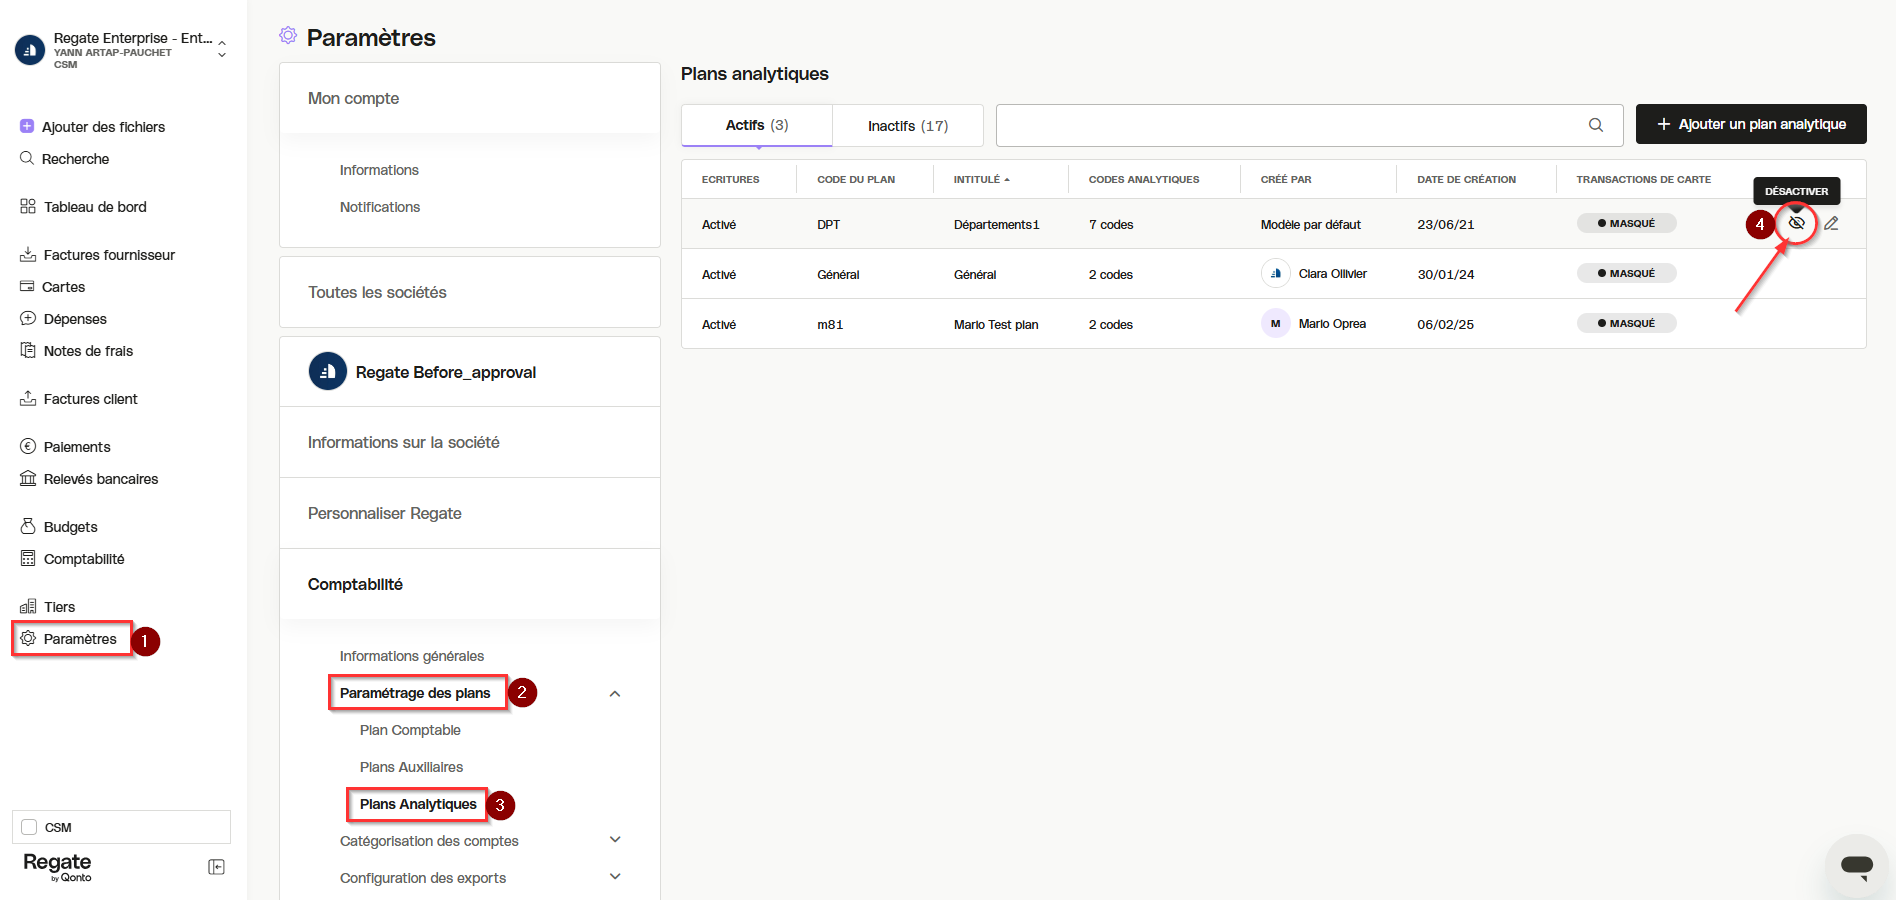Open Informations générales menu item
The height and width of the screenshot is (900, 1896).
412,656
